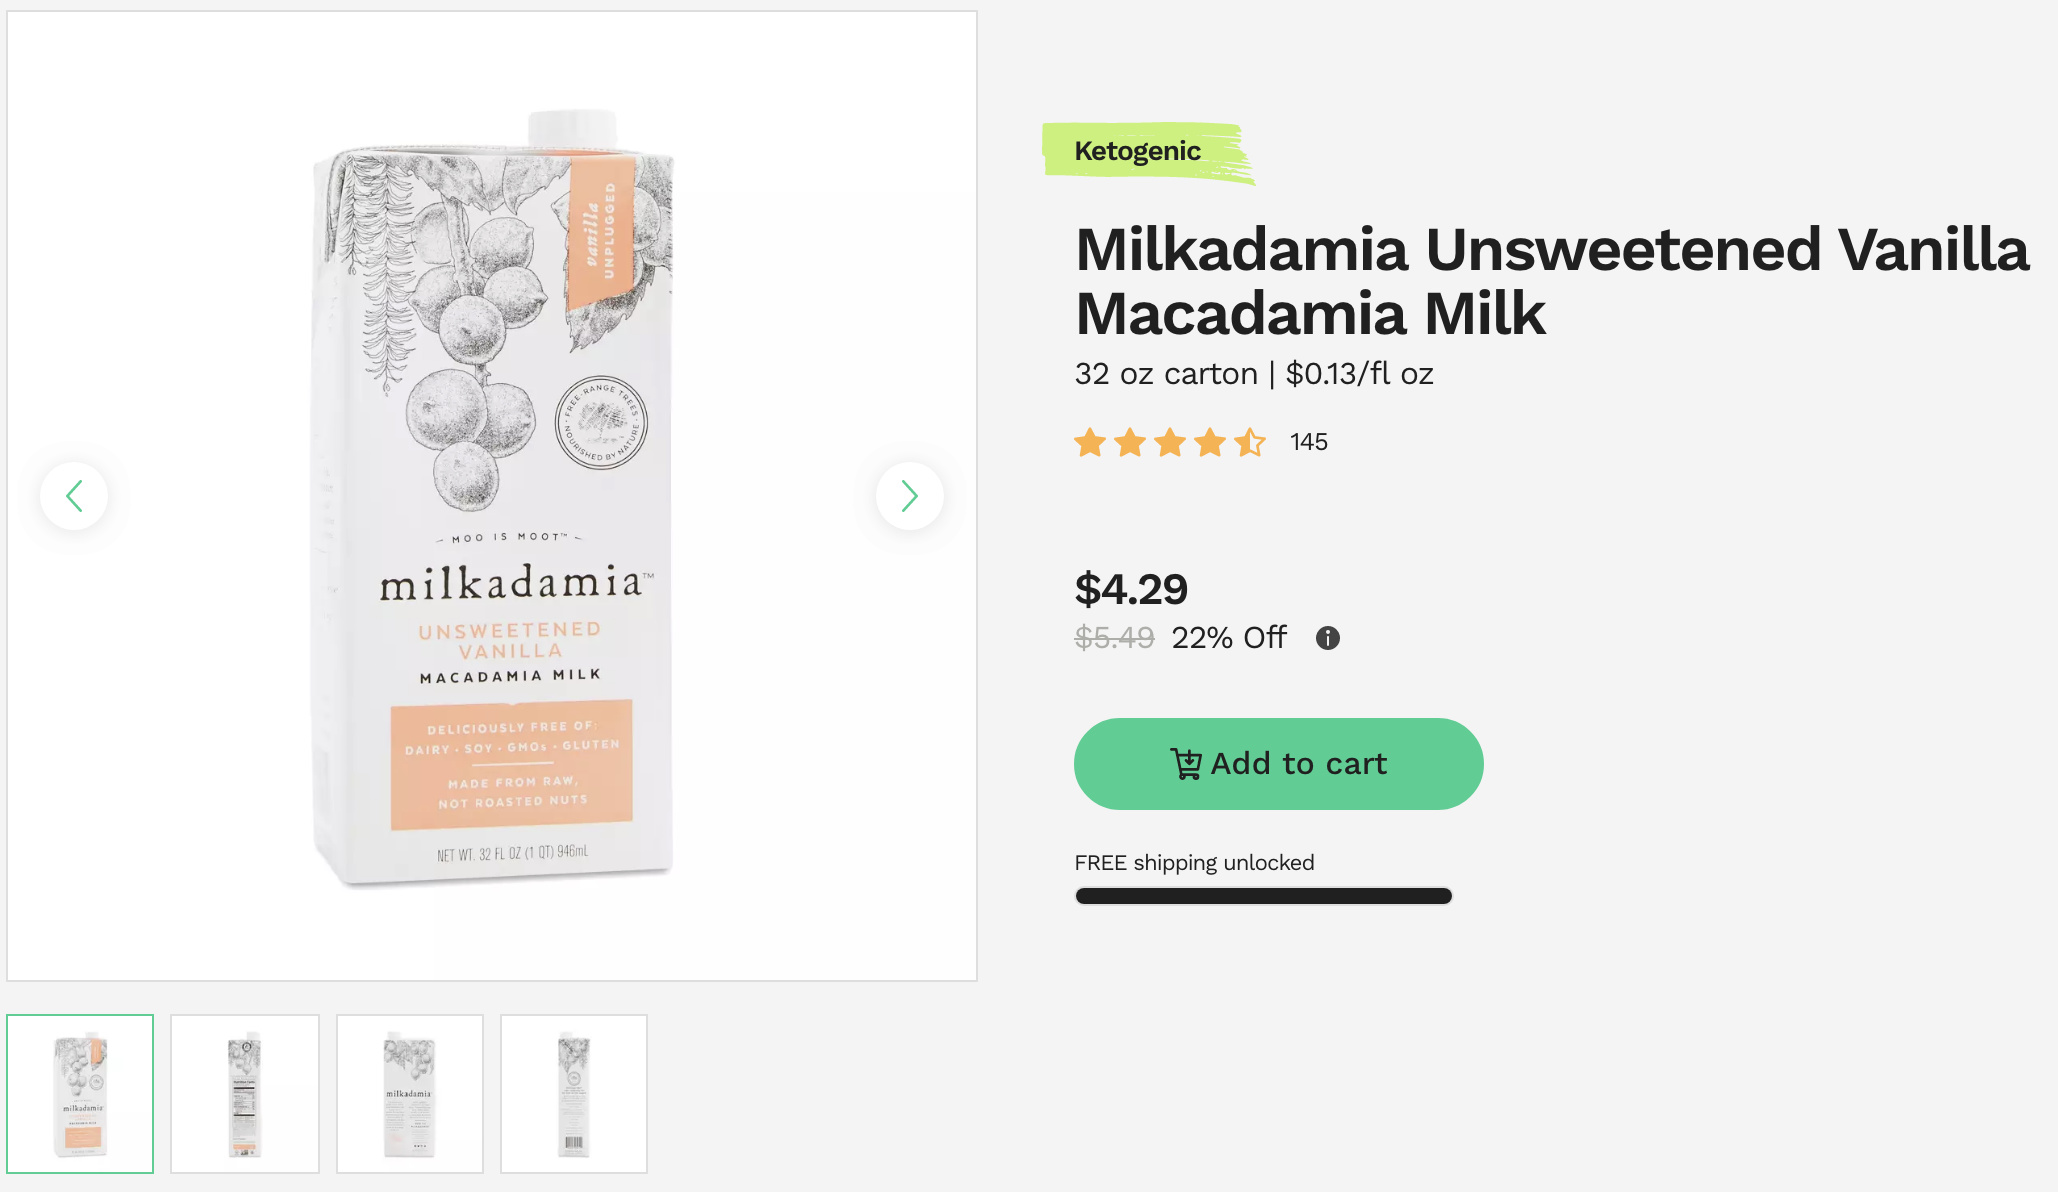Click the discount info icon
Image resolution: width=2058 pixels, height=1192 pixels.
pos(1327,638)
